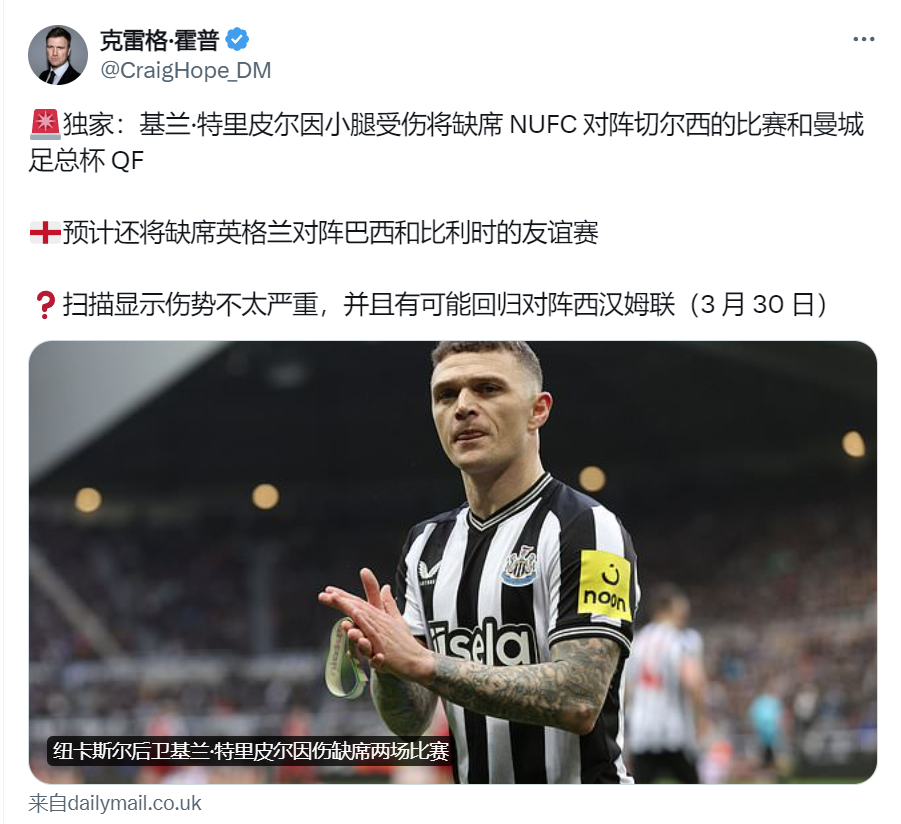Click the red siren emoji
Viewport: 901px width, 824px height.
coord(45,124)
